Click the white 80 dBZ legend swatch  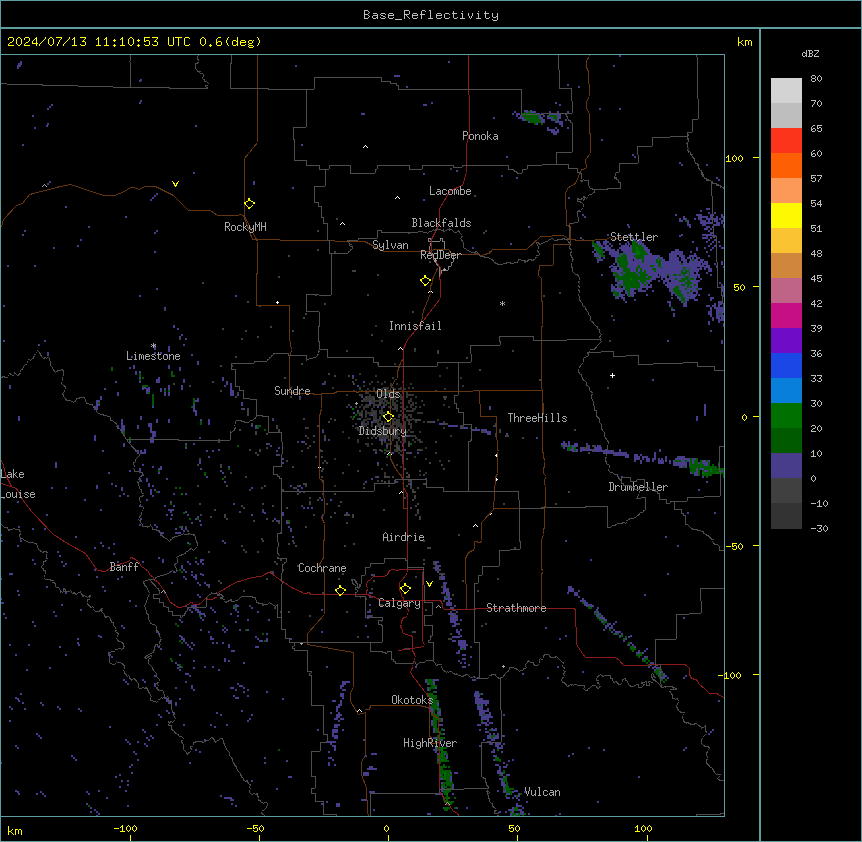[786, 90]
